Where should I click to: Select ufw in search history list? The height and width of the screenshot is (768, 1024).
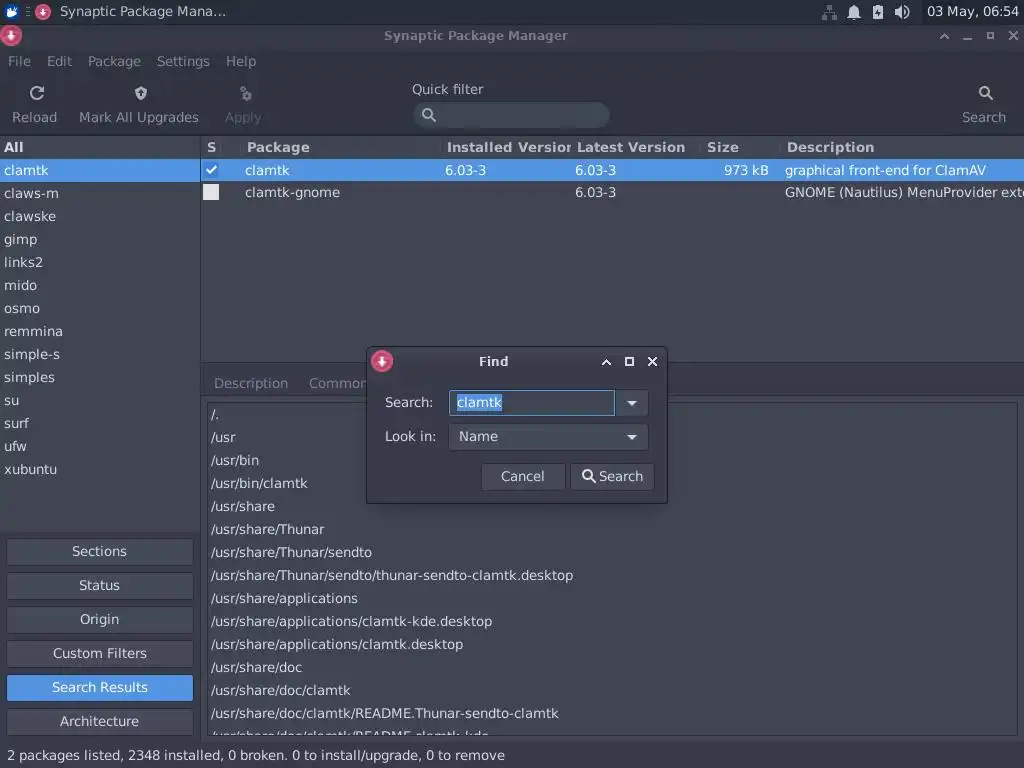100,447
